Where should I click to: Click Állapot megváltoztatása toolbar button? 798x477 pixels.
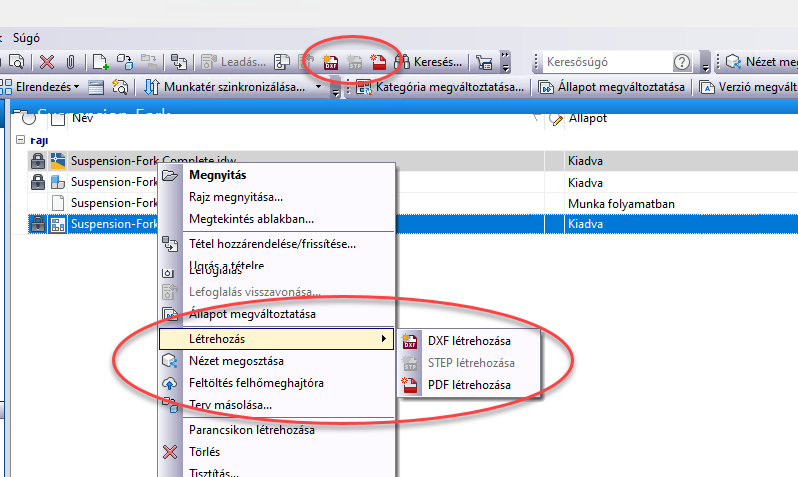tap(611, 87)
